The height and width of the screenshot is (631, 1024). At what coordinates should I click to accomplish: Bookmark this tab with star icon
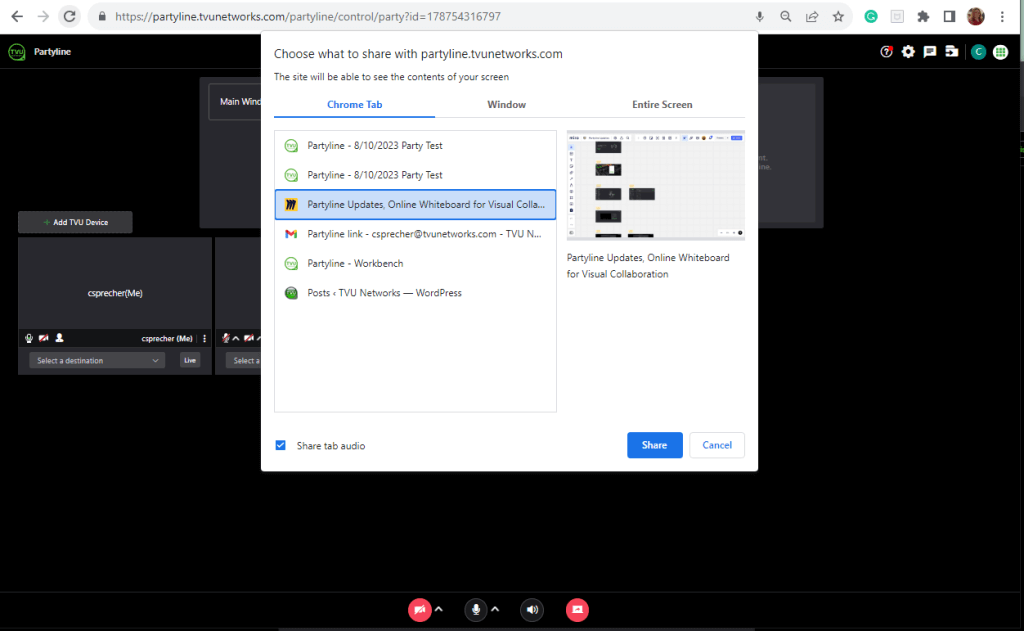pyautogui.click(x=839, y=16)
